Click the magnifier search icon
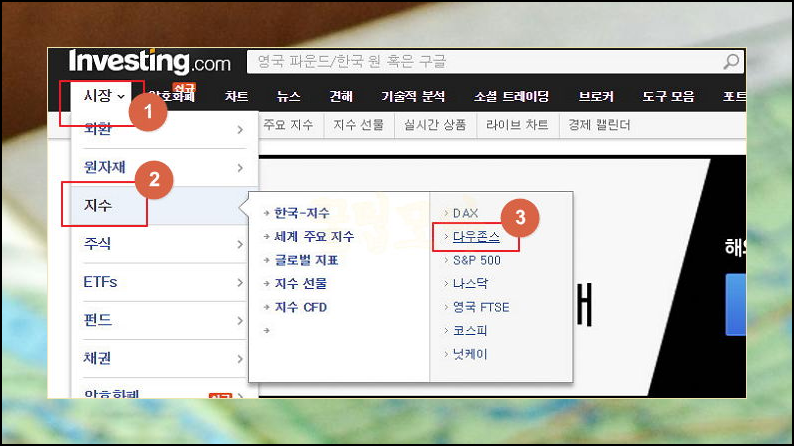 pos(731,62)
